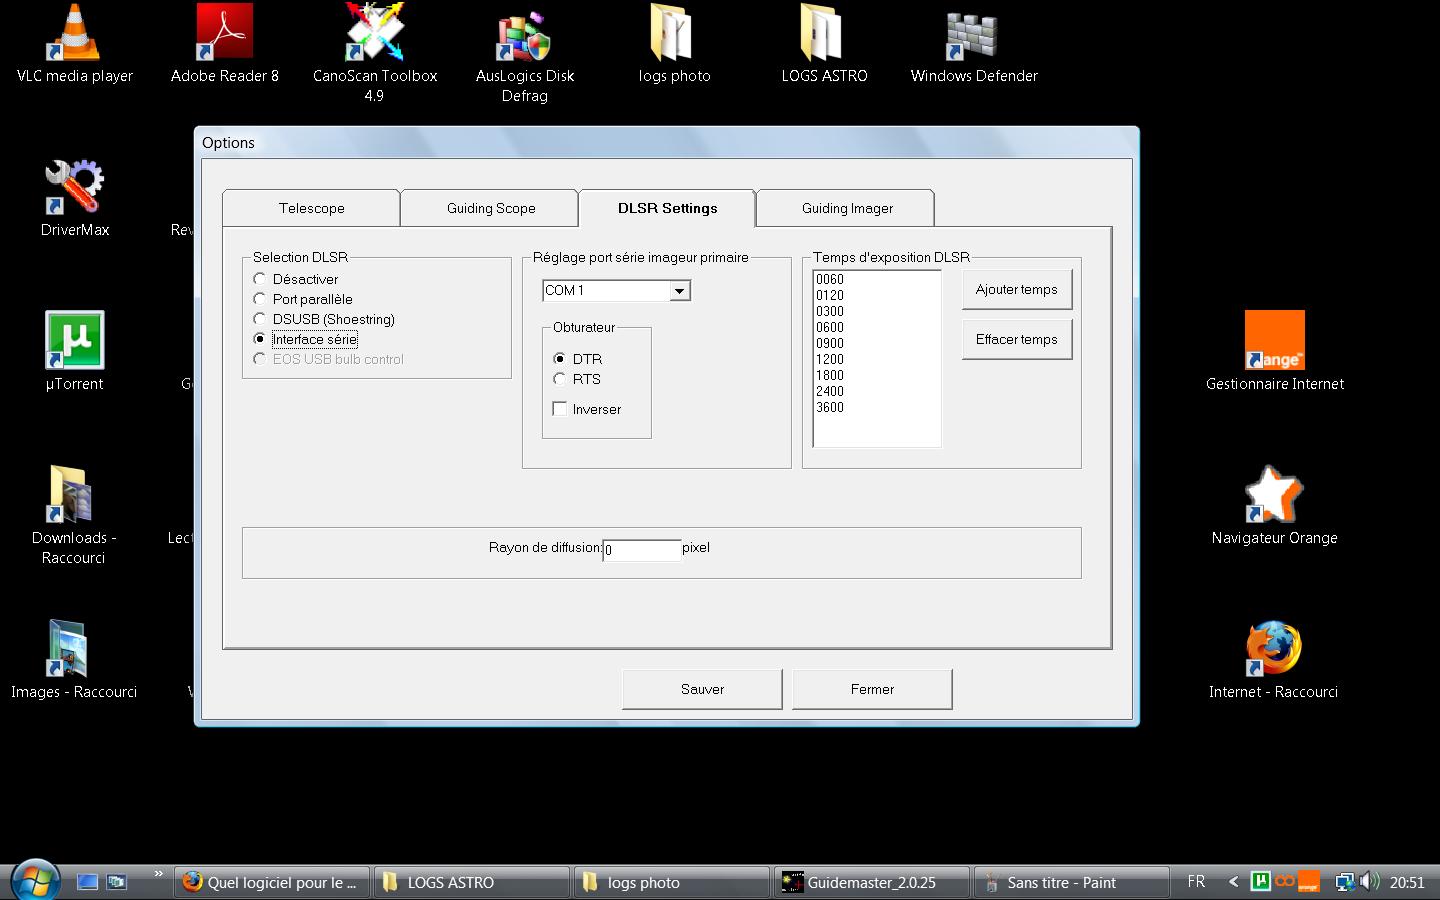This screenshot has height=900, width=1440.
Task: Switch to Firefox 'Quel logiciel pour le' taskbar button
Action: (272, 882)
